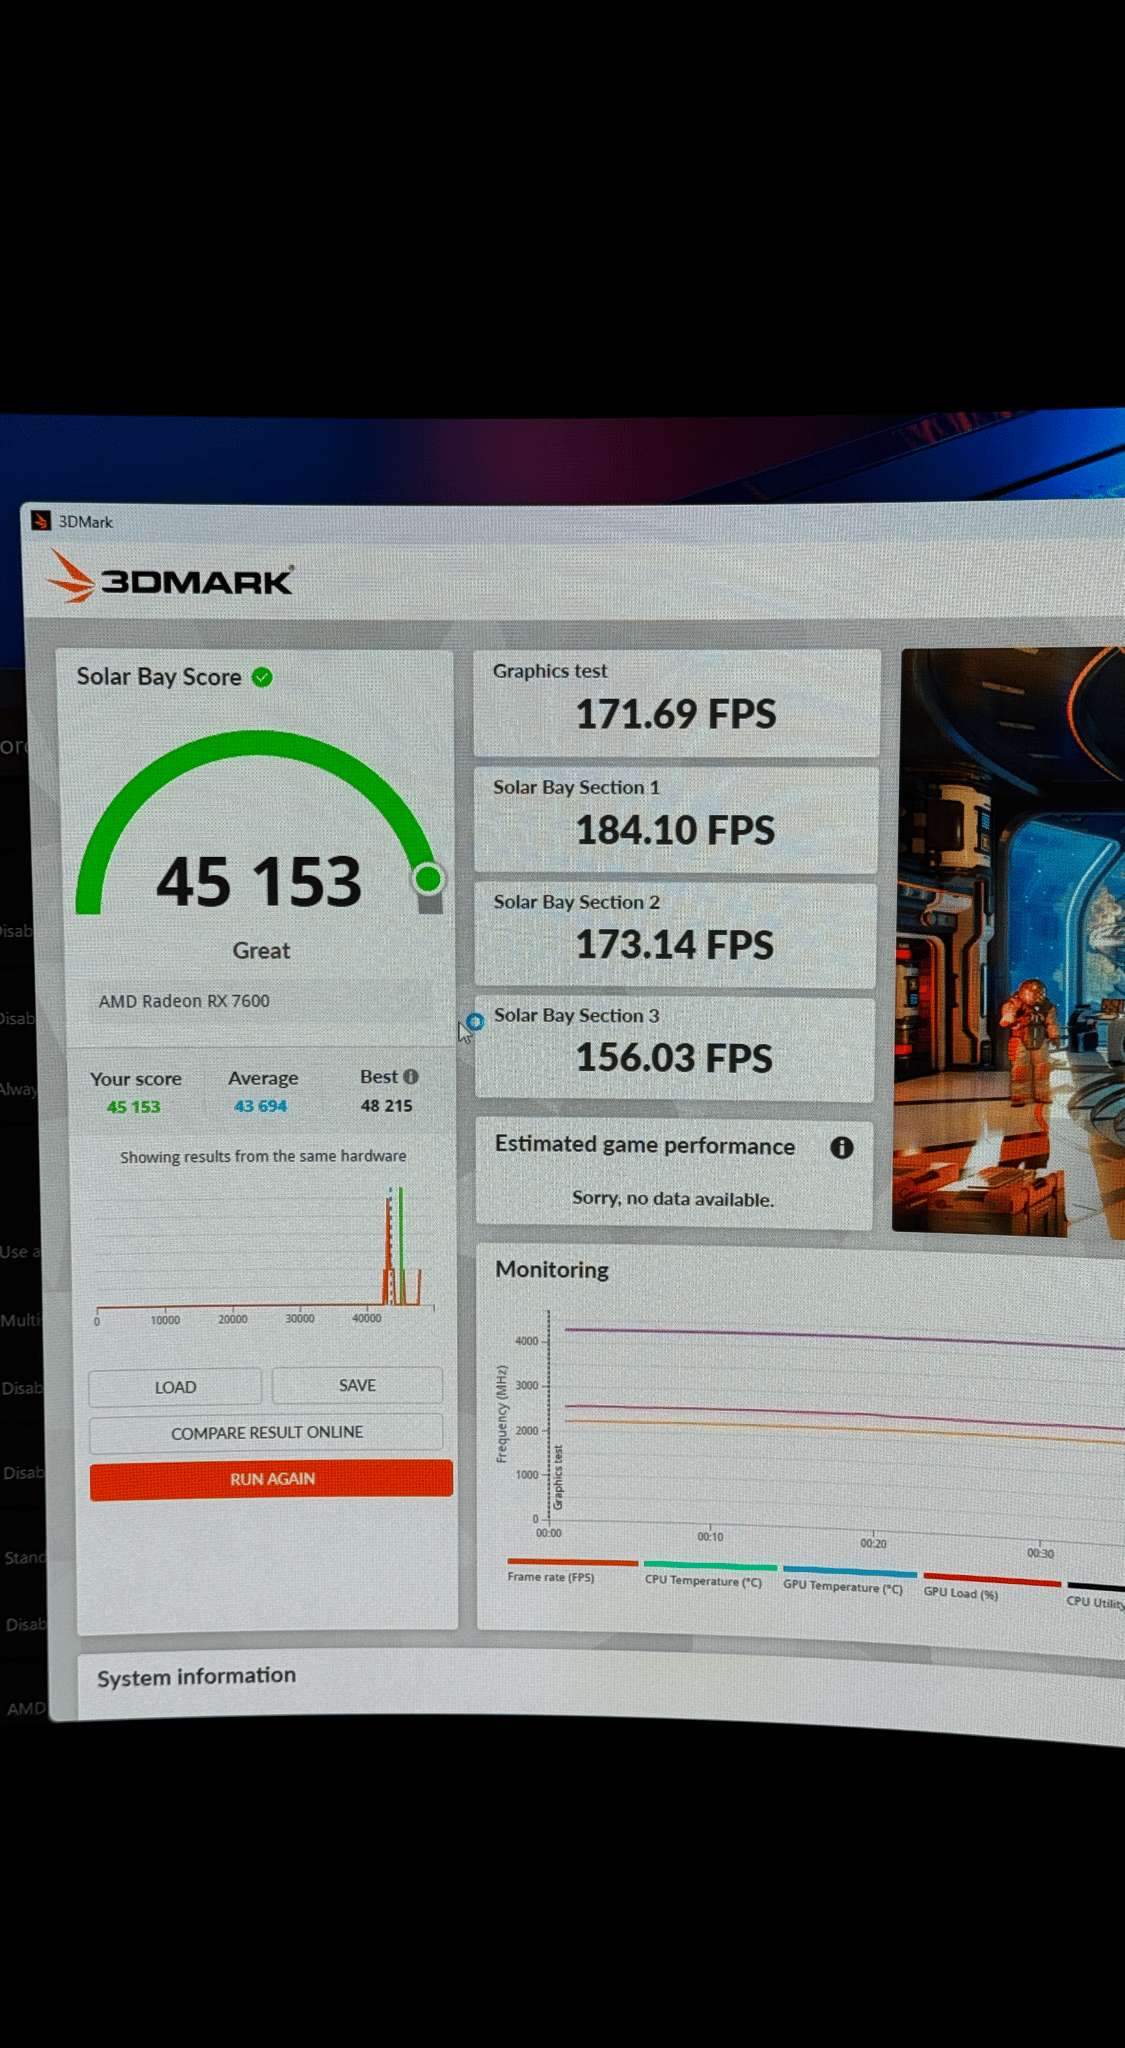Click the System information heading
The height and width of the screenshot is (2048, 1125).
tap(196, 1676)
